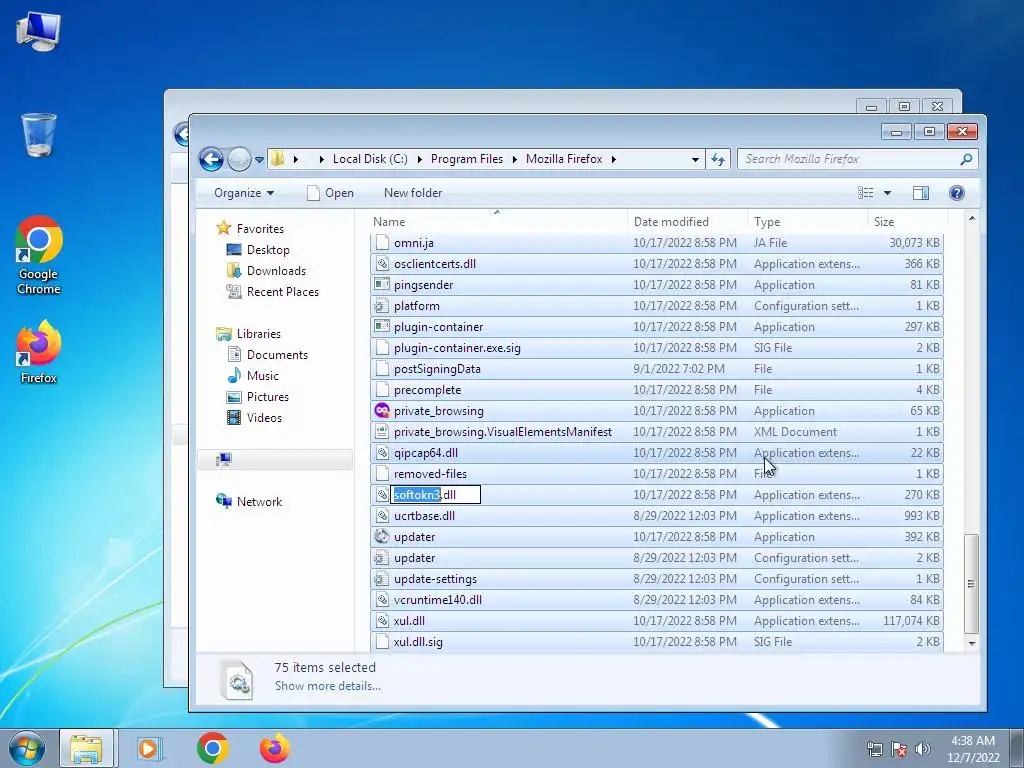Select the updater application icon

click(x=381, y=537)
